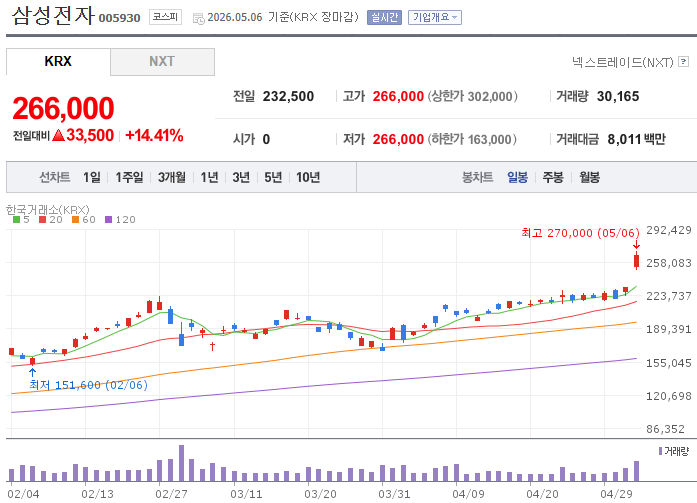Click the tallest volume bar near 02/27
697x503 pixels.
(181, 463)
